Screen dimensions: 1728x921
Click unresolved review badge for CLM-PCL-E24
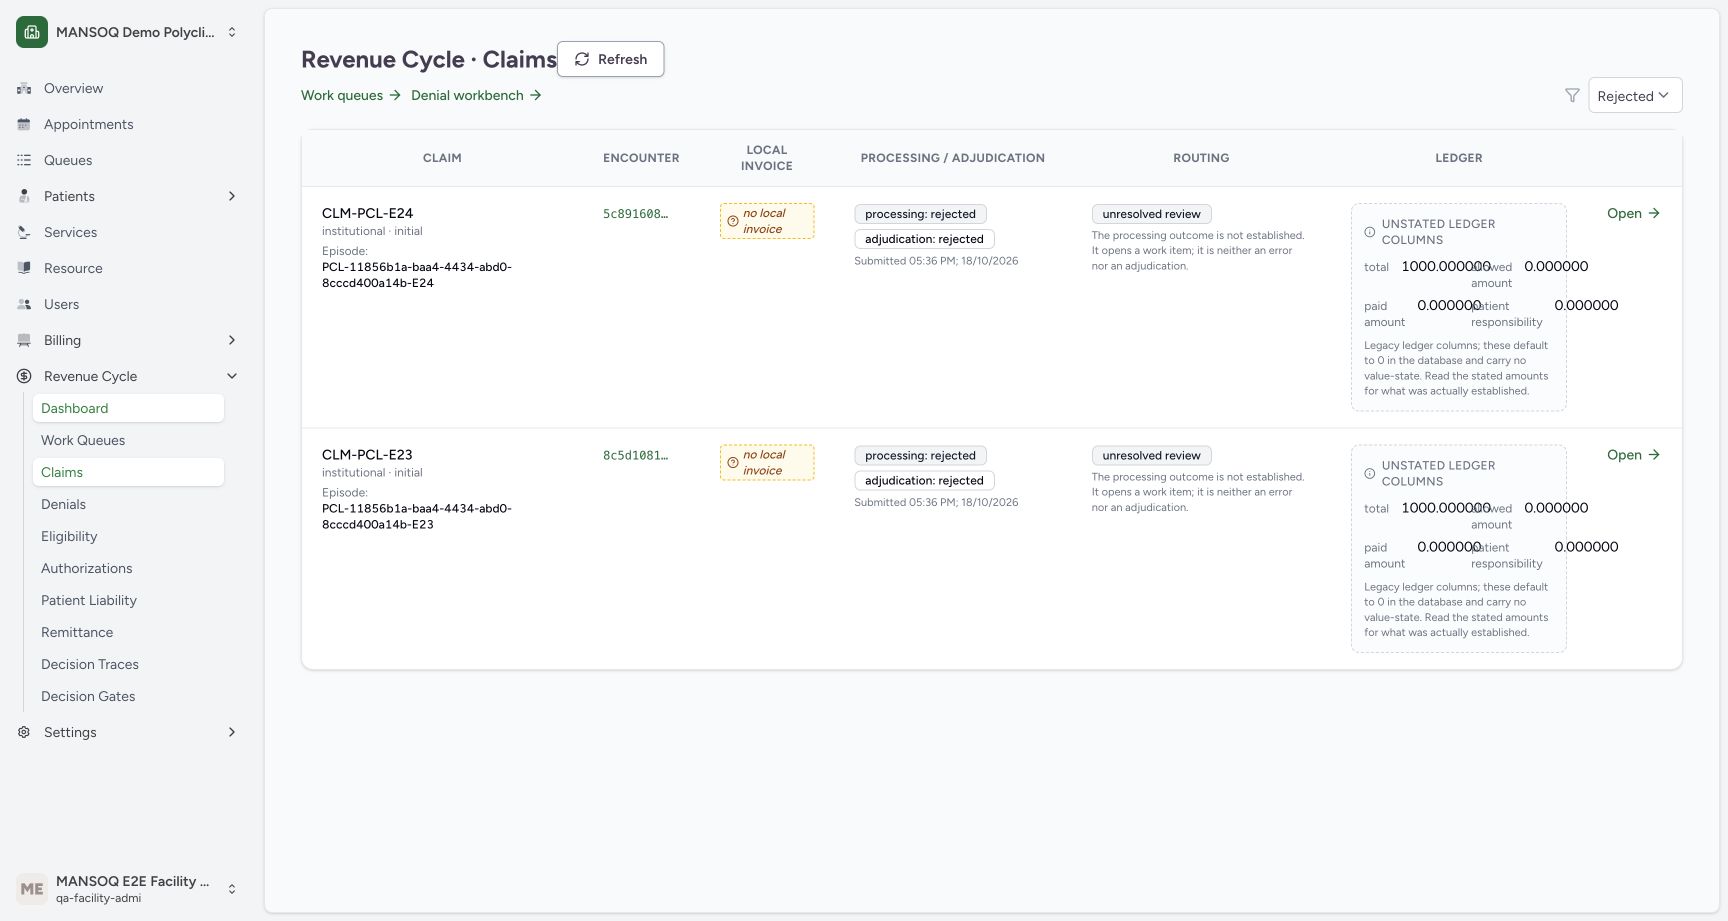(1151, 214)
